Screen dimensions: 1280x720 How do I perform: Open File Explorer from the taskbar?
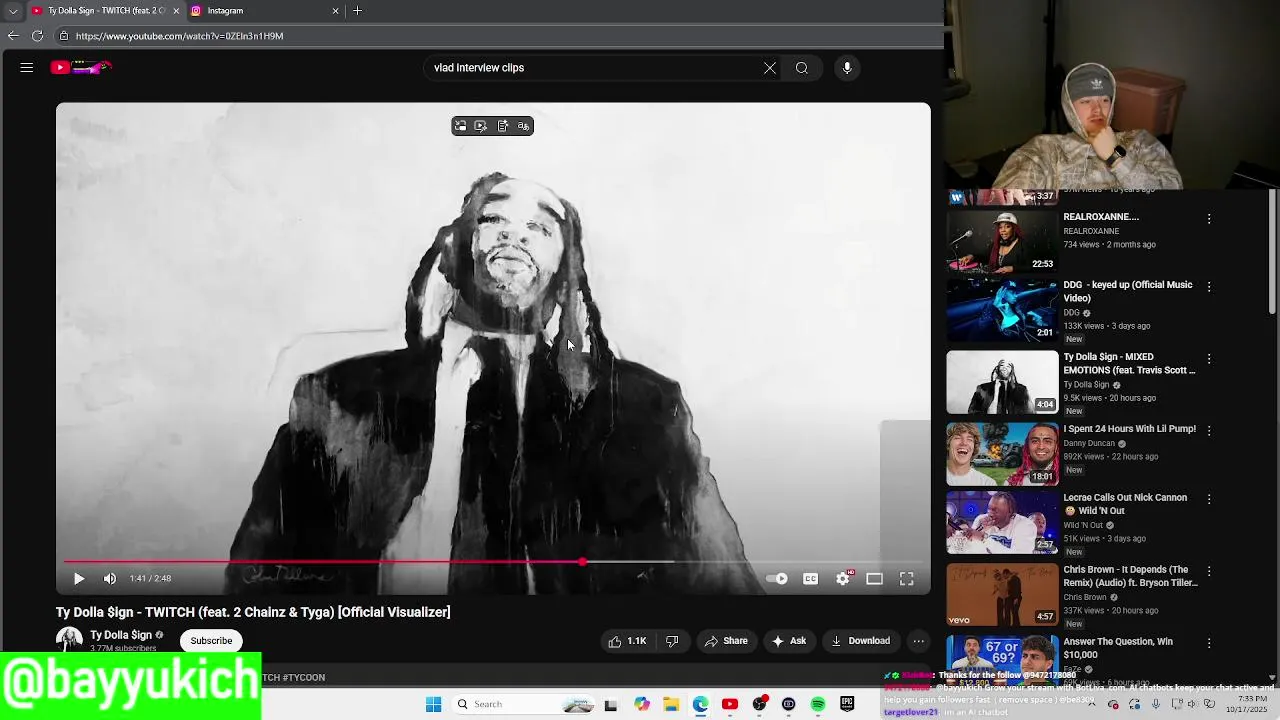click(671, 704)
